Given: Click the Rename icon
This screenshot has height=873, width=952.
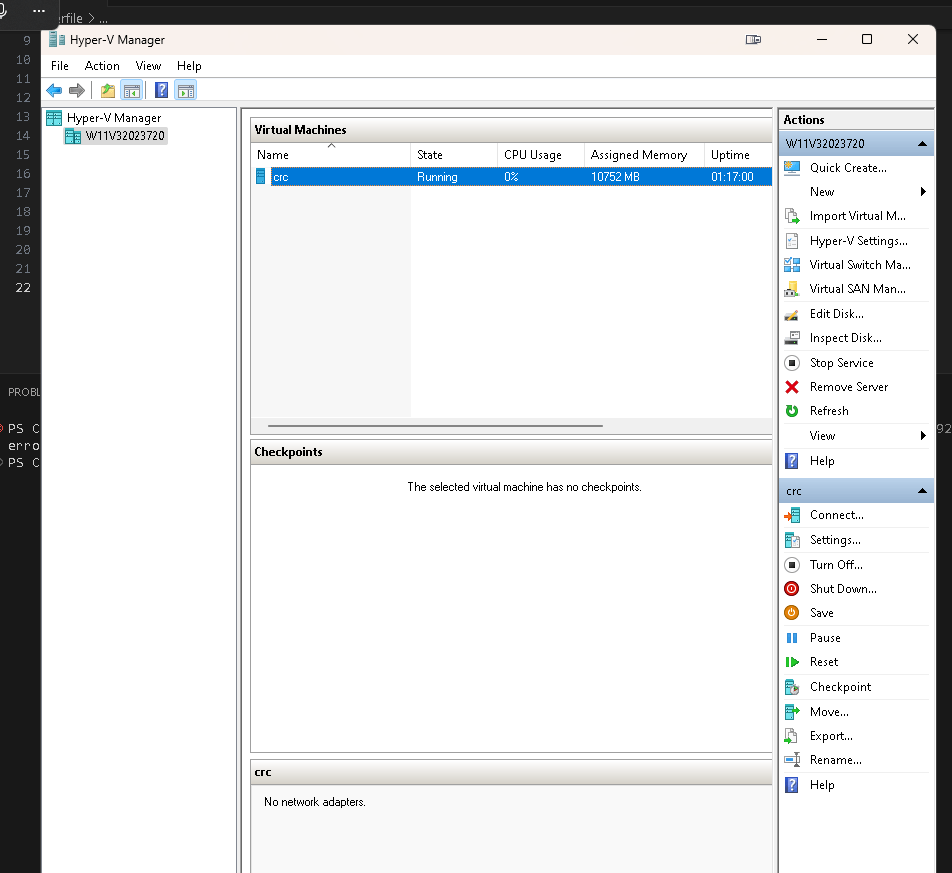Looking at the screenshot, I should click(x=792, y=760).
